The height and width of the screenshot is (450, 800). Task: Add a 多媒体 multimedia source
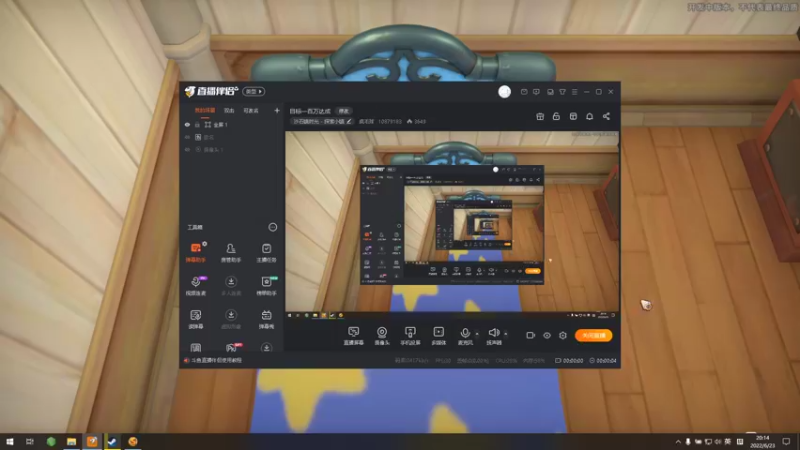(x=439, y=336)
